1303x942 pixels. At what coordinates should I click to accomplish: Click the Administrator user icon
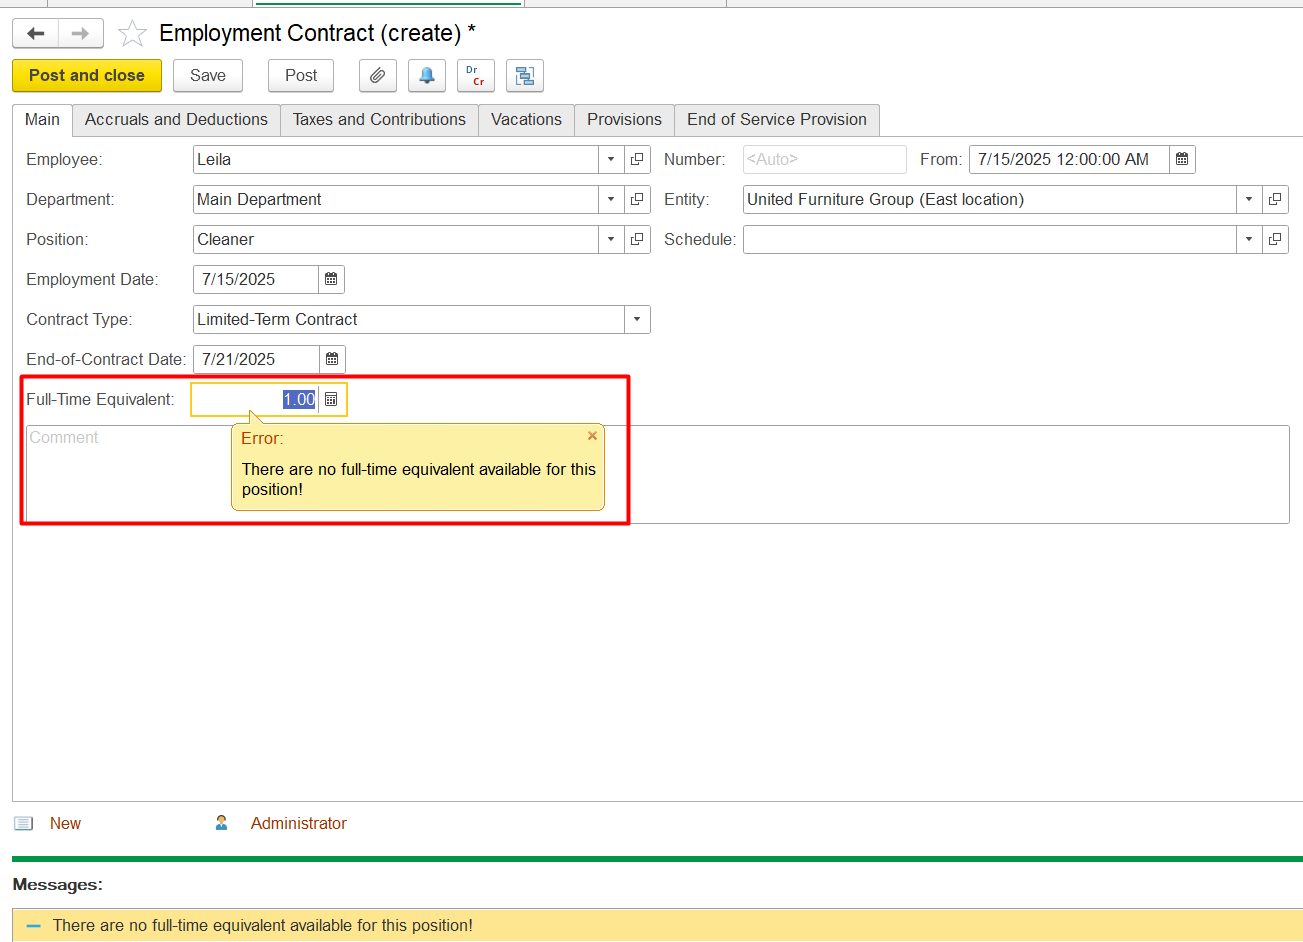221,823
